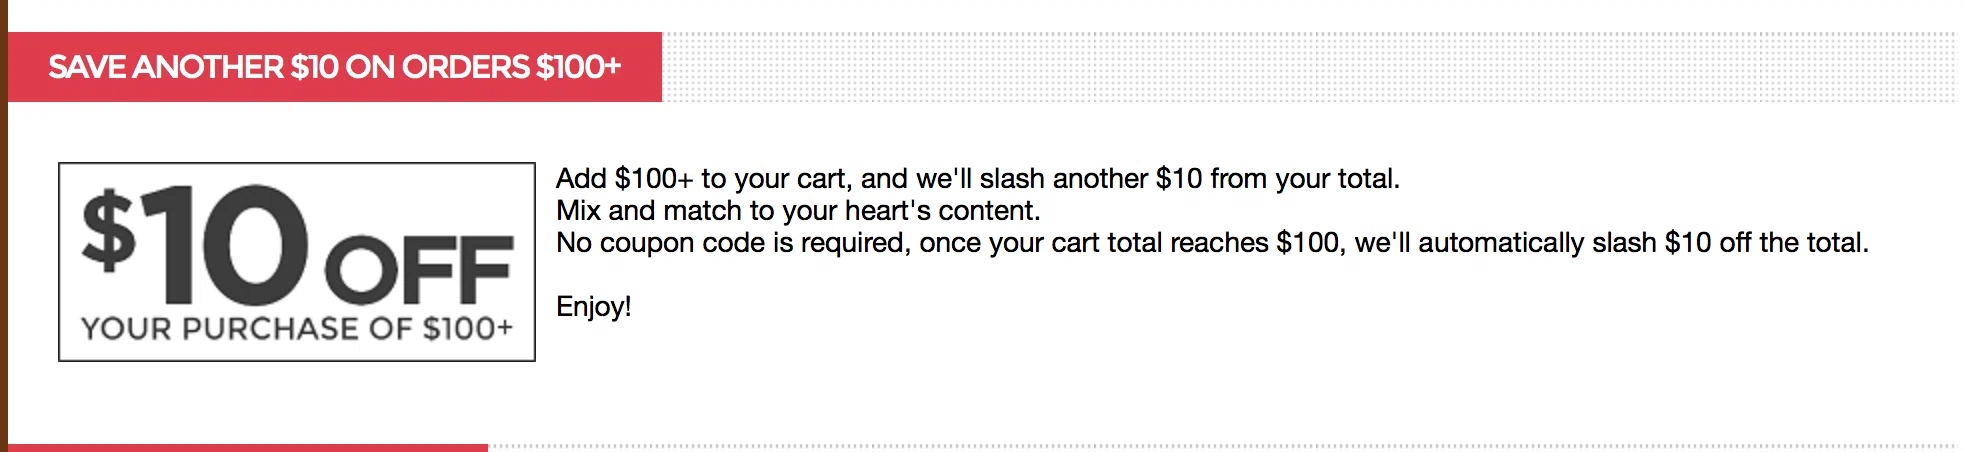Click the 'Enjoy!' text
Viewport: 1964px width, 452px height.
594,306
